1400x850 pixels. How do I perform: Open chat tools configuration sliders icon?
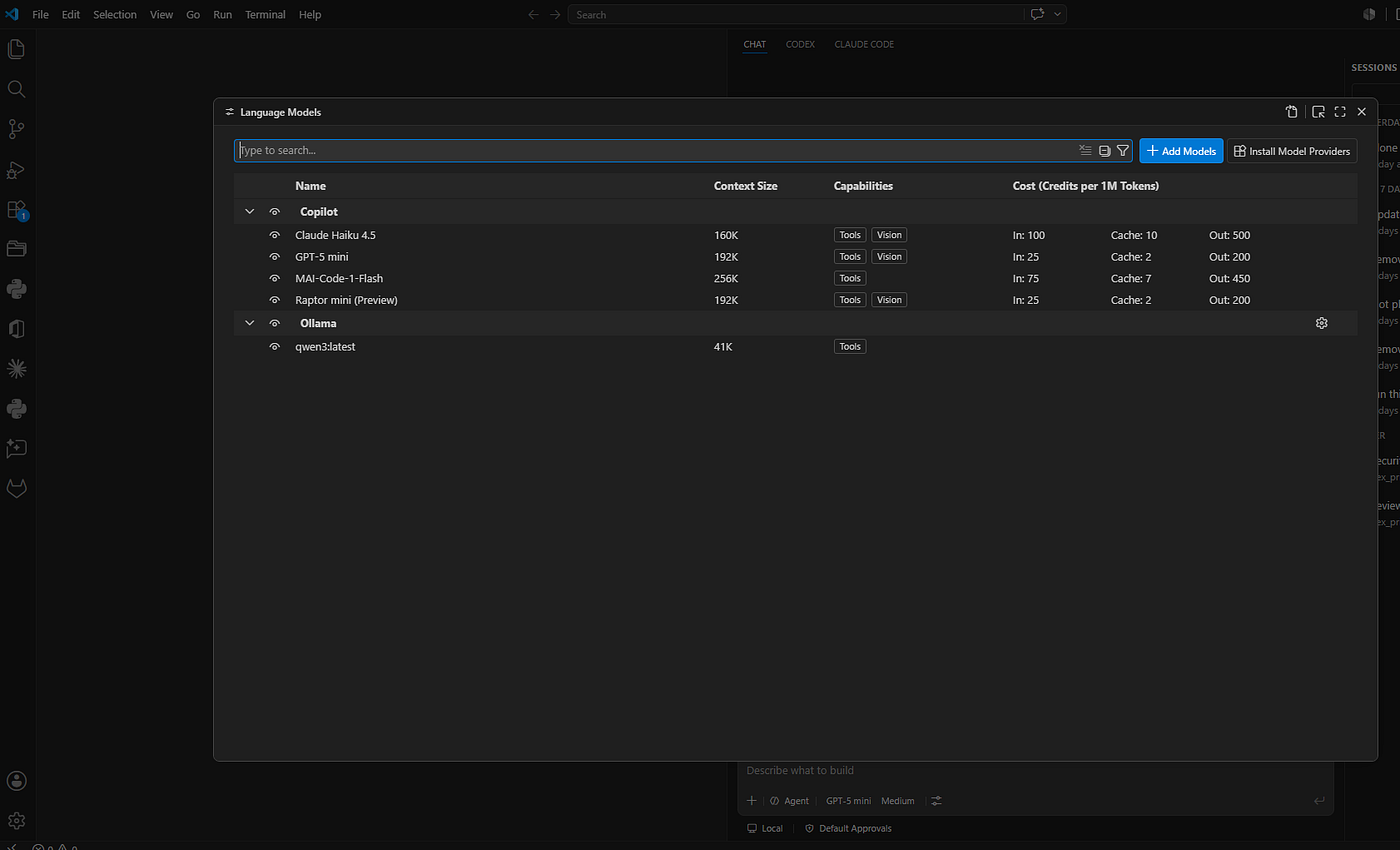pos(936,801)
